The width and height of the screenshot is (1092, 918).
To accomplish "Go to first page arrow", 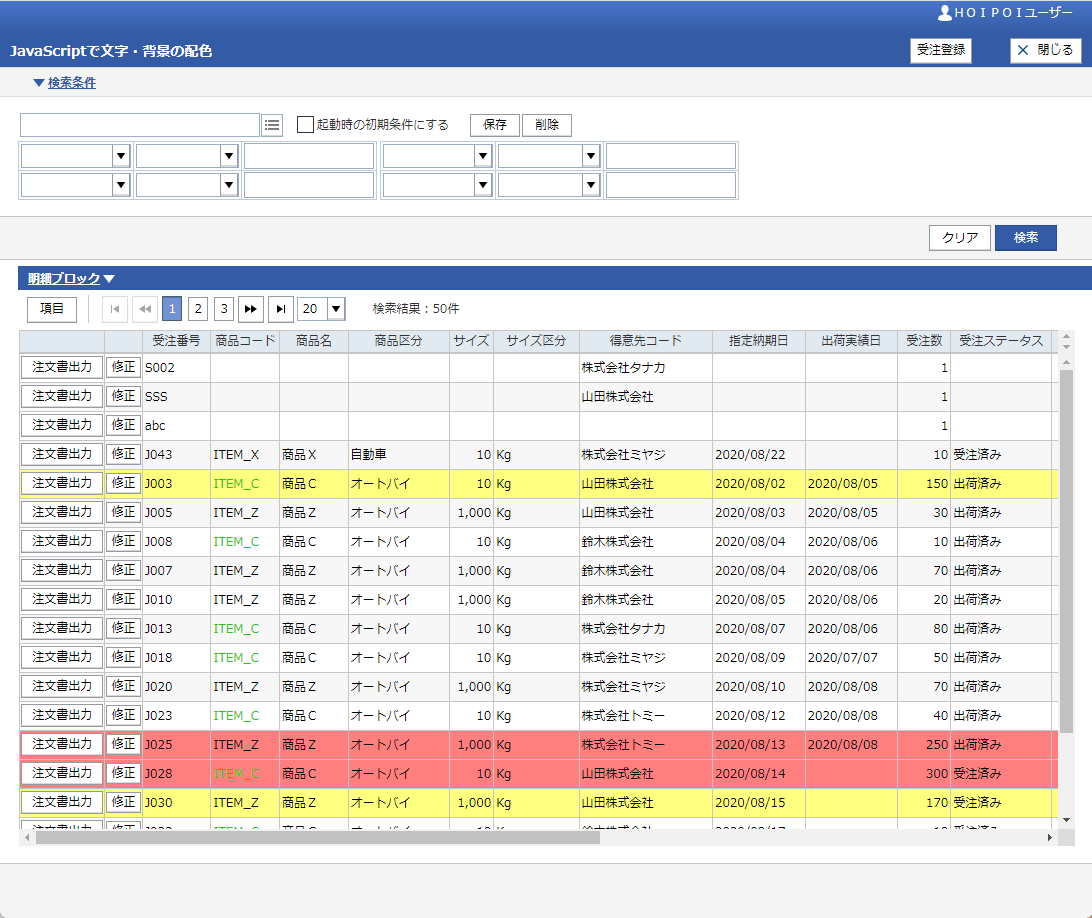I will coord(115,309).
